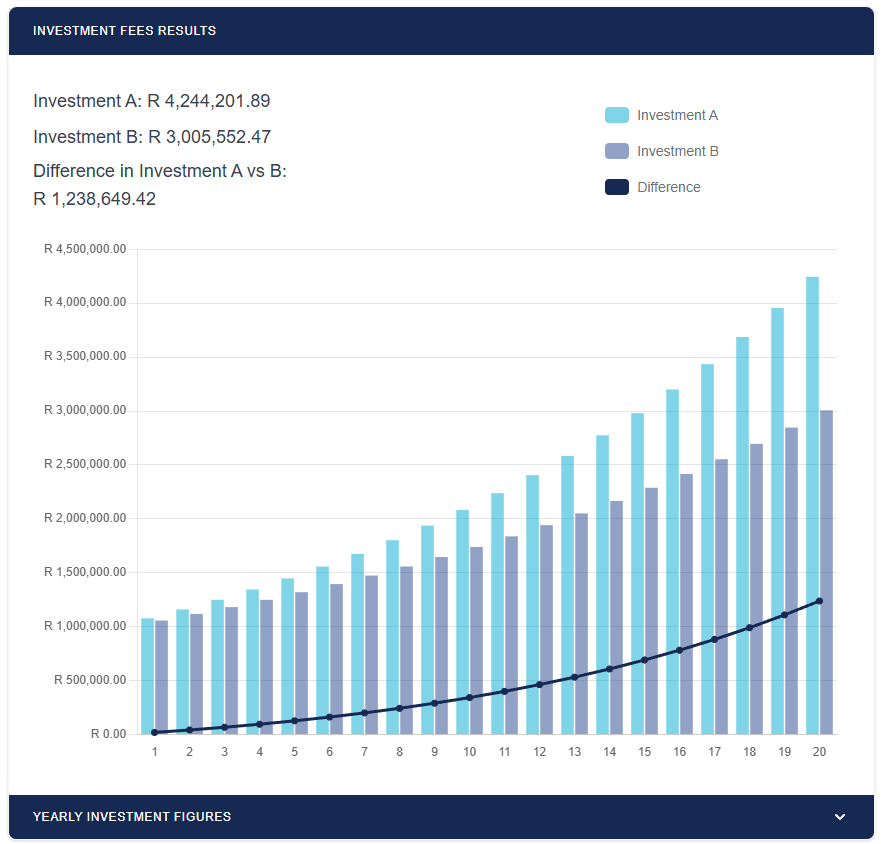Click the Investment B bar for year 20

pyautogui.click(x=826, y=572)
